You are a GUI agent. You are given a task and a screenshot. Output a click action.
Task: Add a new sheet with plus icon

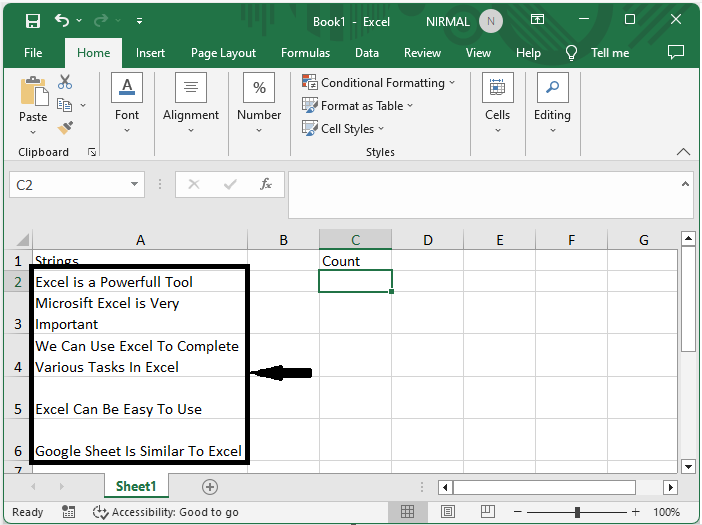pos(210,487)
